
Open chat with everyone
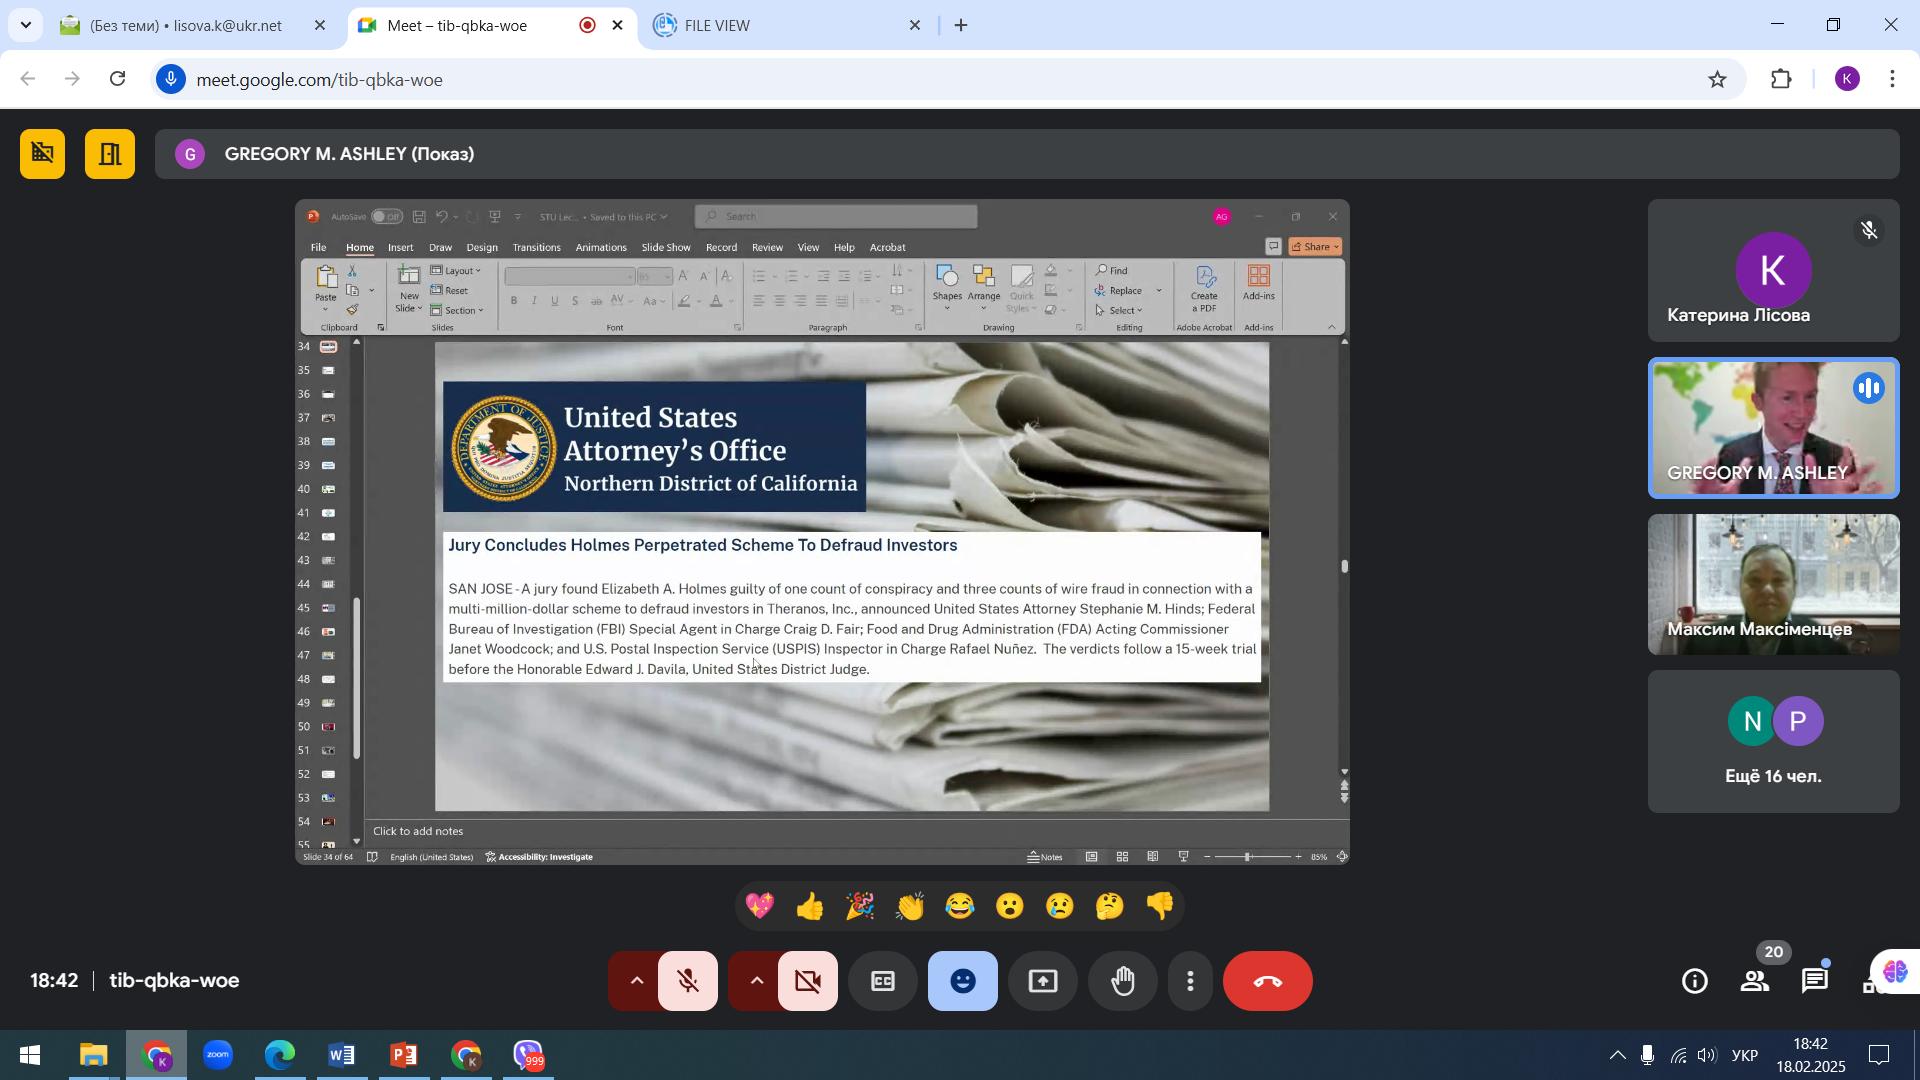coord(1815,982)
